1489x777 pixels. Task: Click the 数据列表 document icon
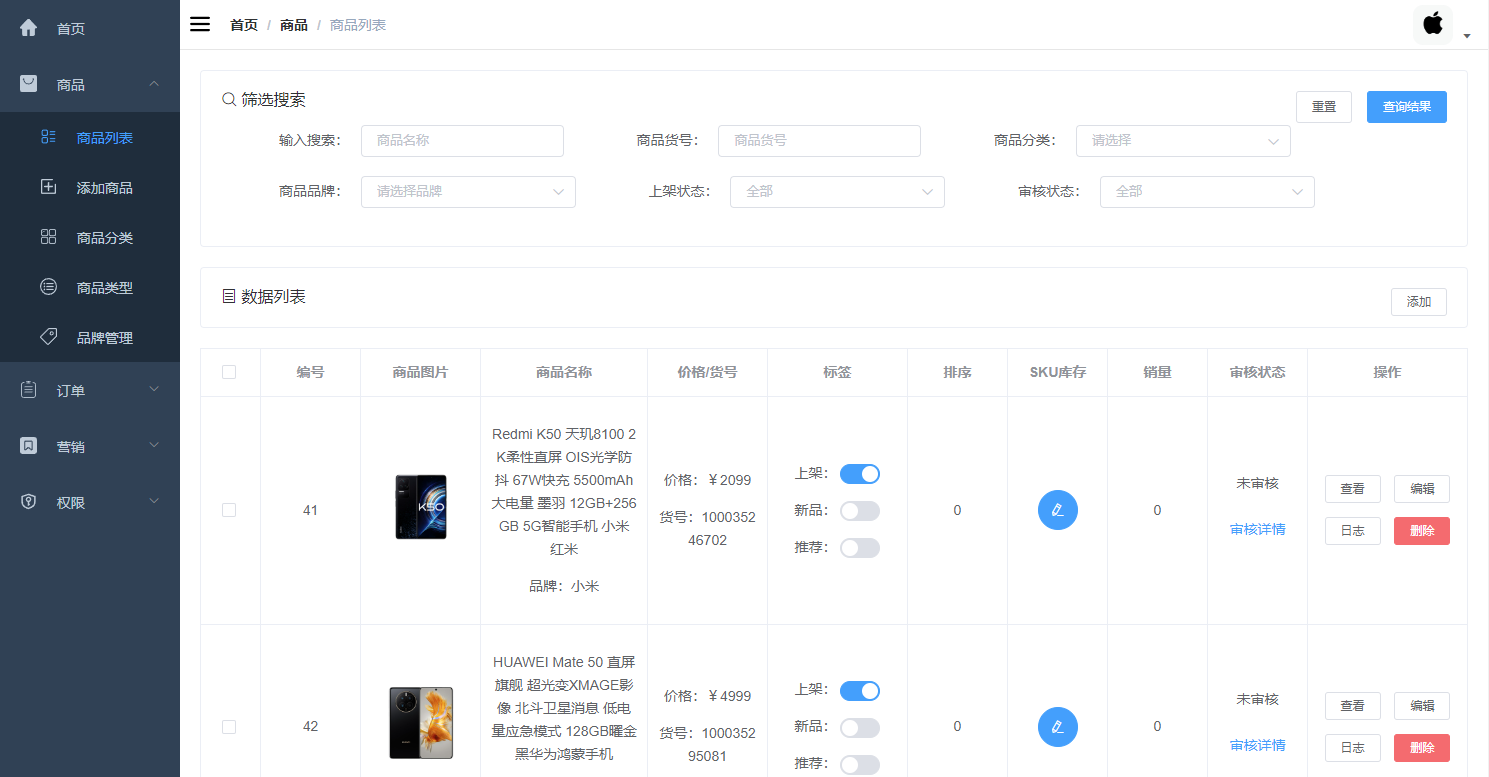(229, 296)
